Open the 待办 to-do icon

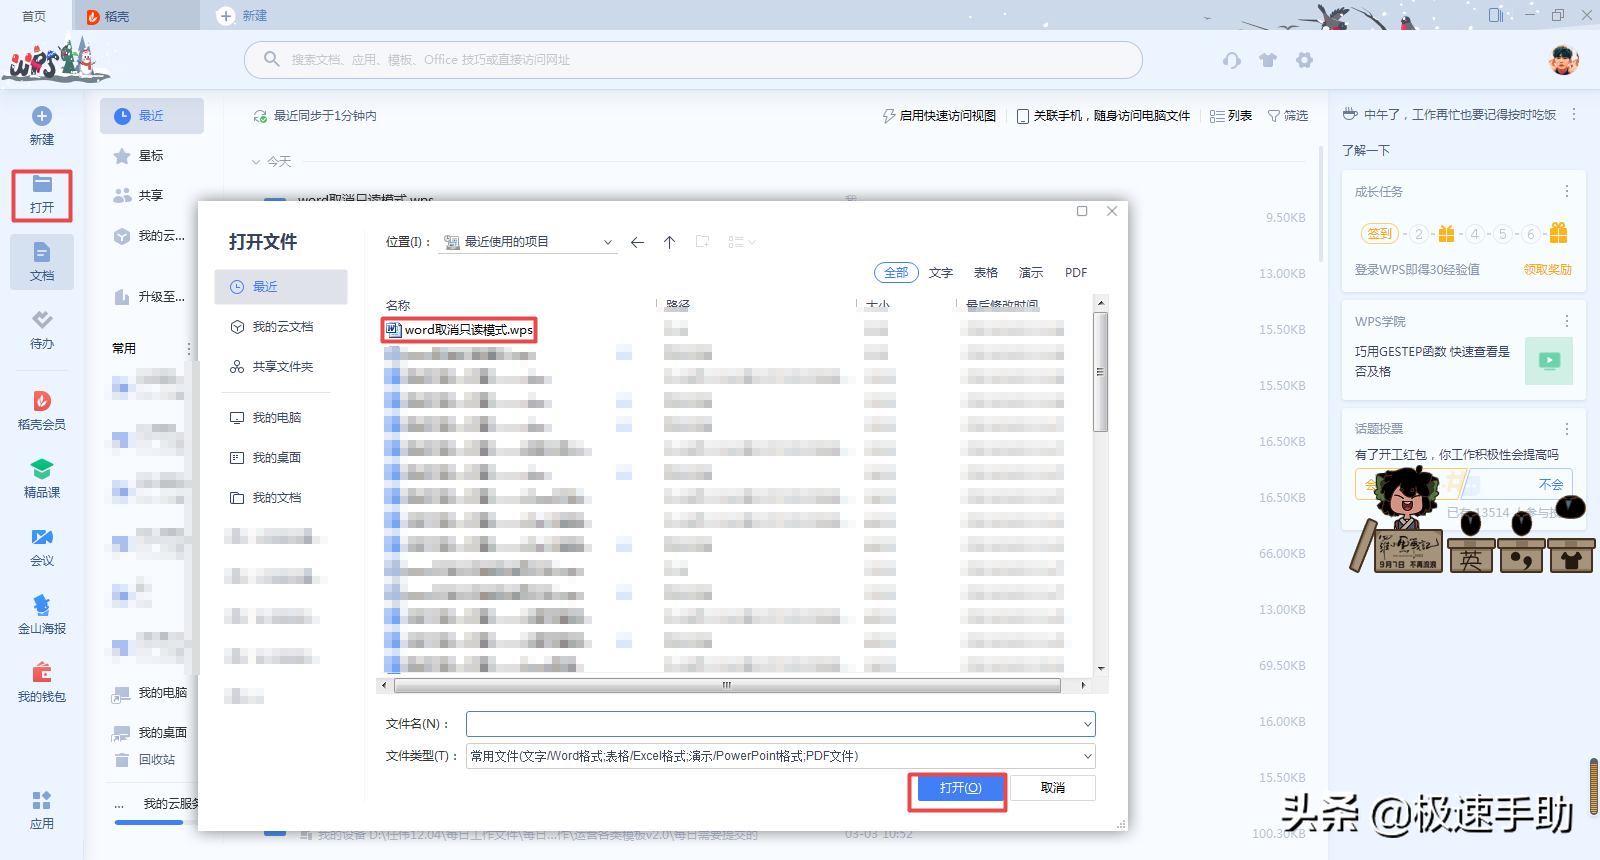tap(42, 320)
